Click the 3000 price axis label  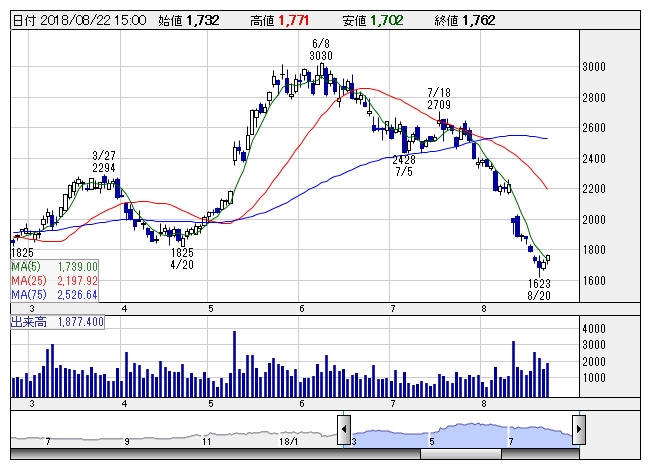coord(594,67)
